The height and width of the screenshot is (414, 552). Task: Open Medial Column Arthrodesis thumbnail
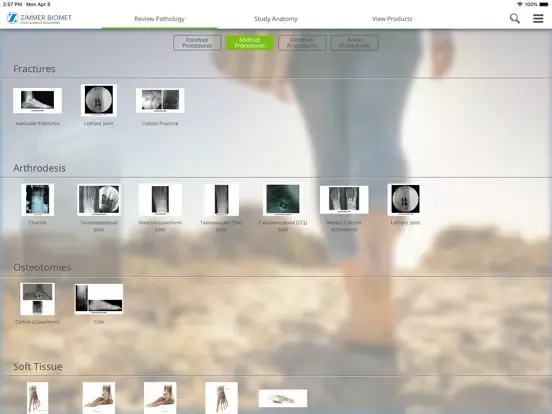point(344,200)
